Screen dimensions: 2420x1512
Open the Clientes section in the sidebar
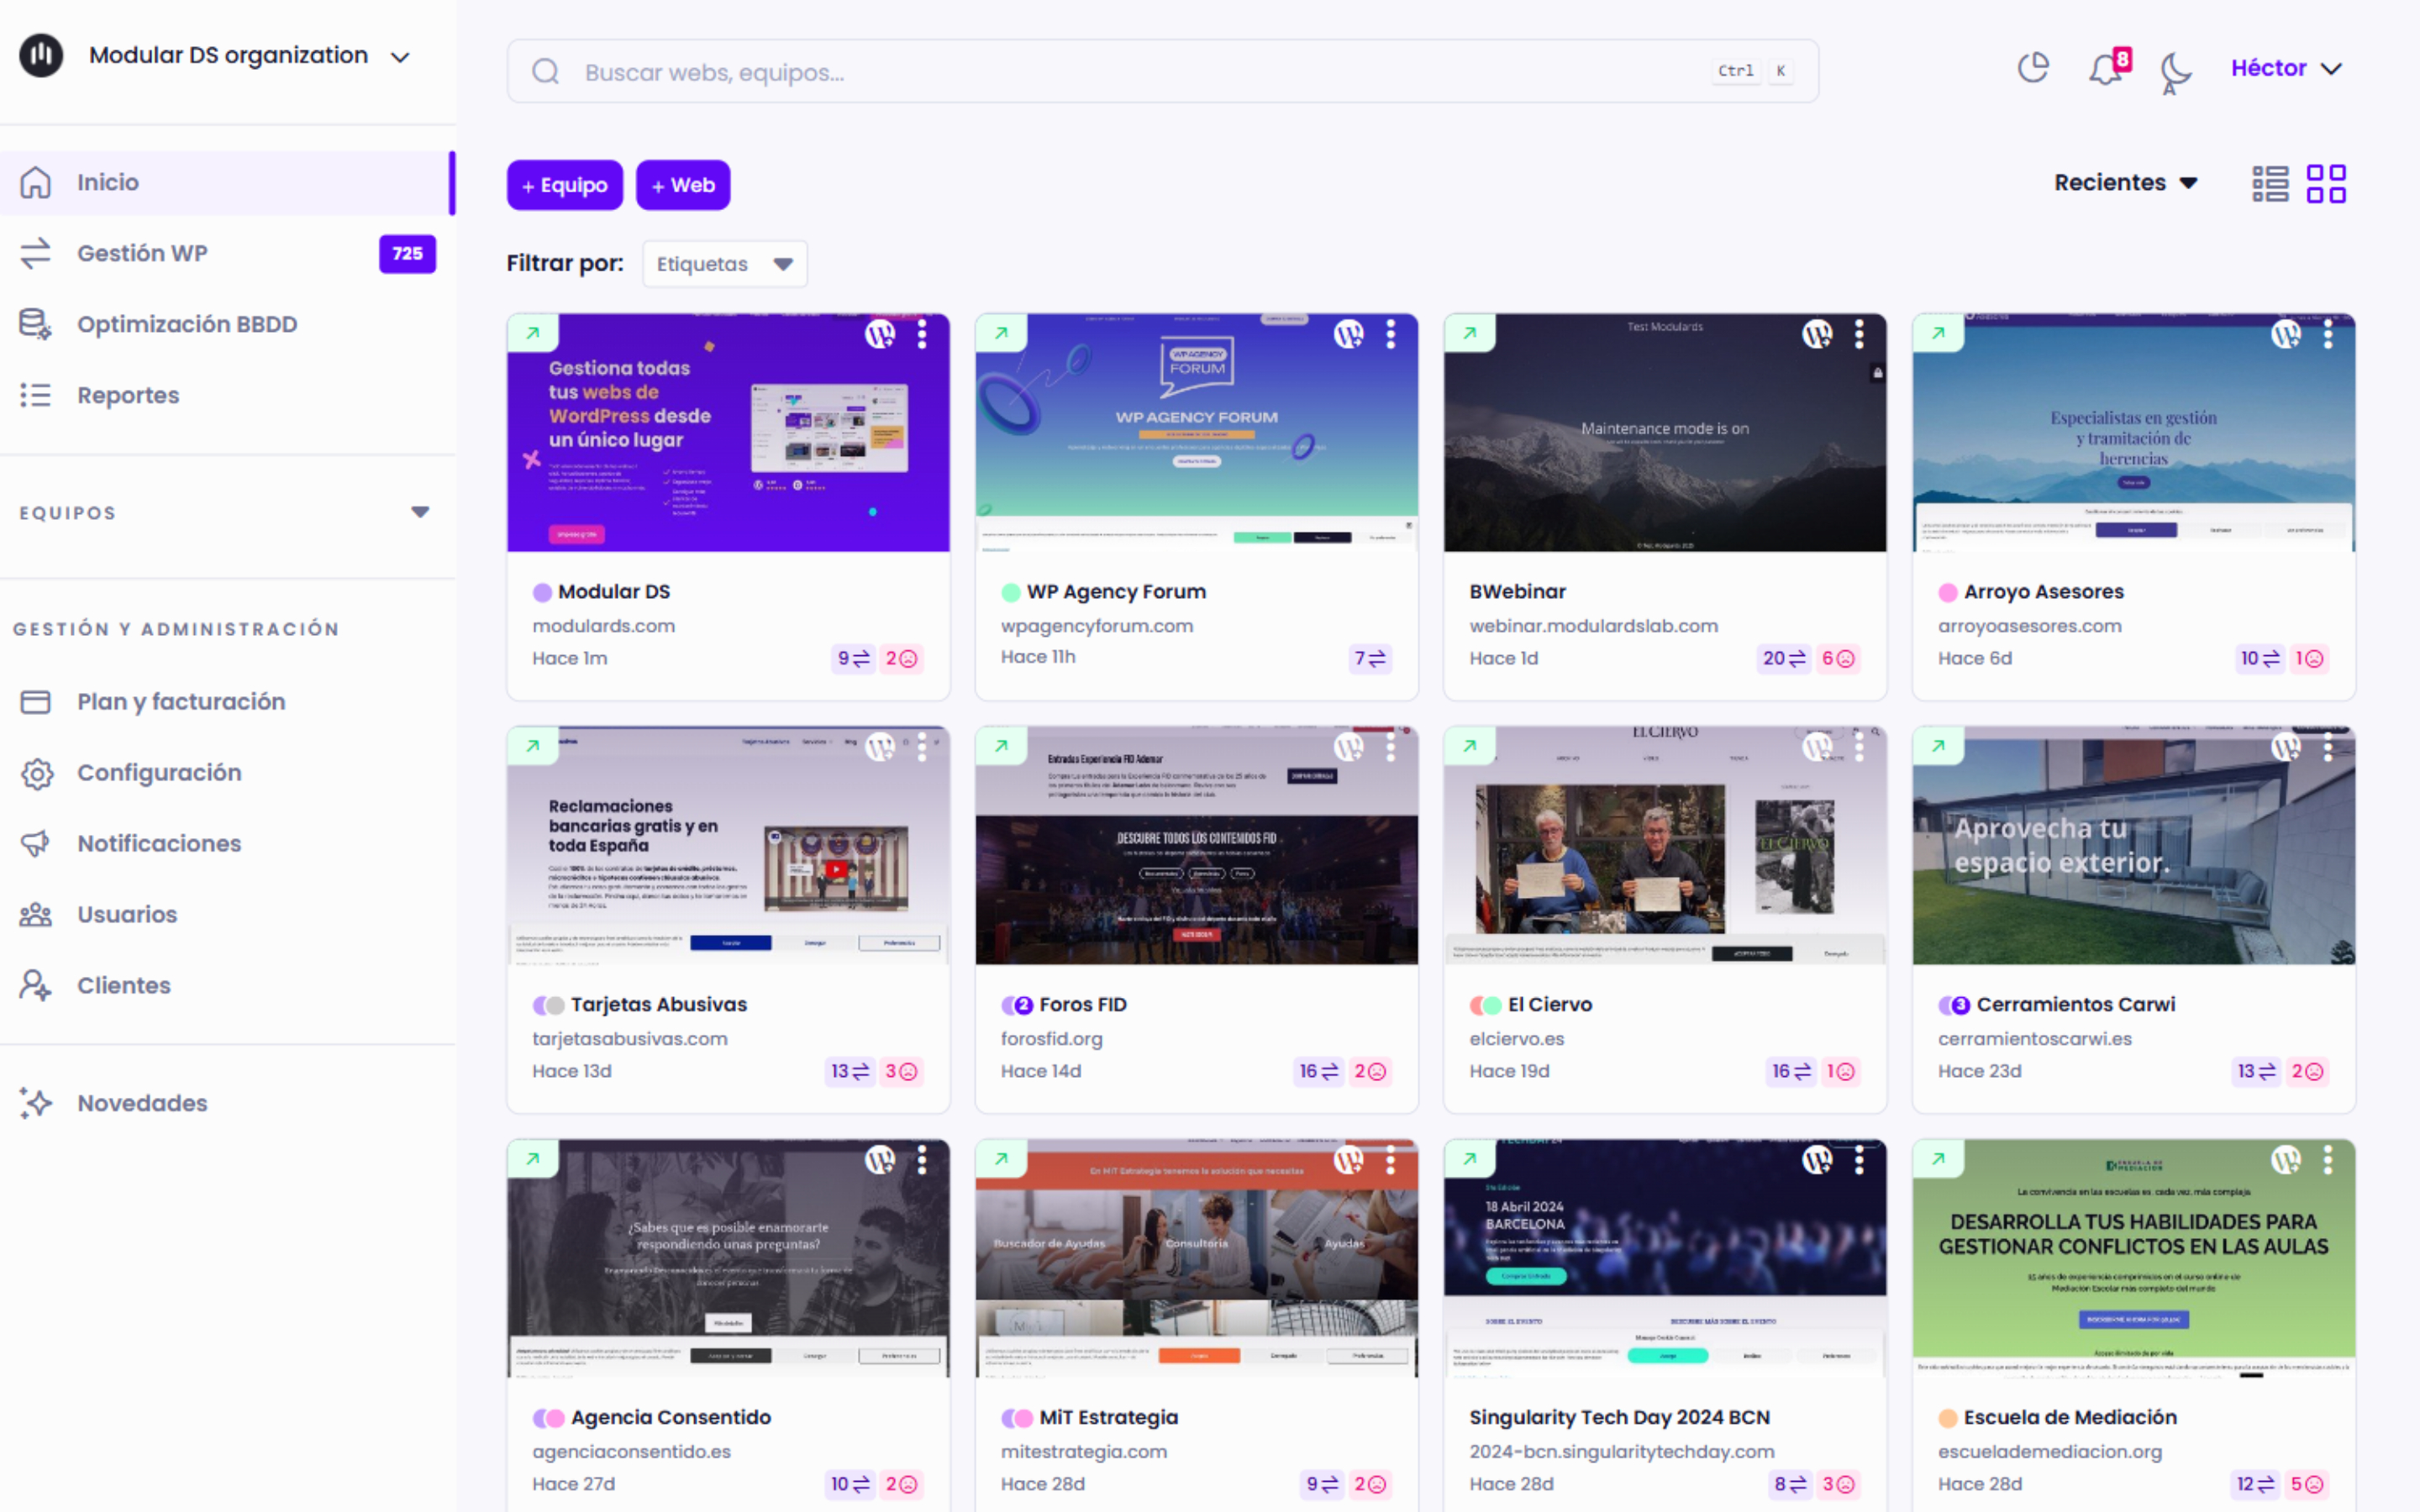click(123, 985)
